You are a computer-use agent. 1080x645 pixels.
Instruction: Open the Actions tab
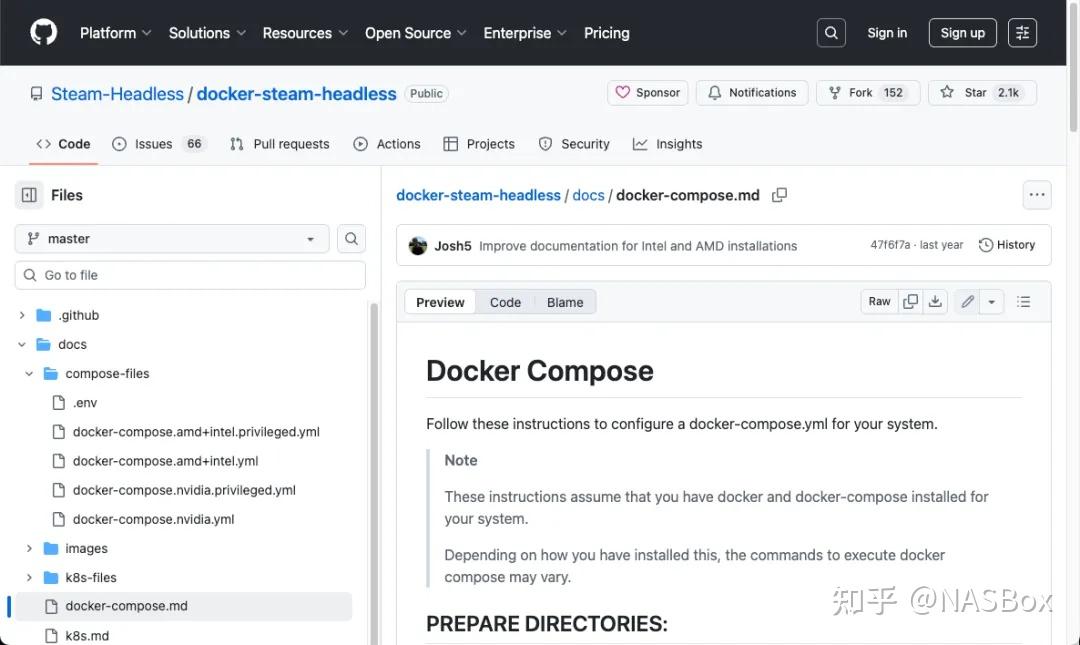point(386,144)
